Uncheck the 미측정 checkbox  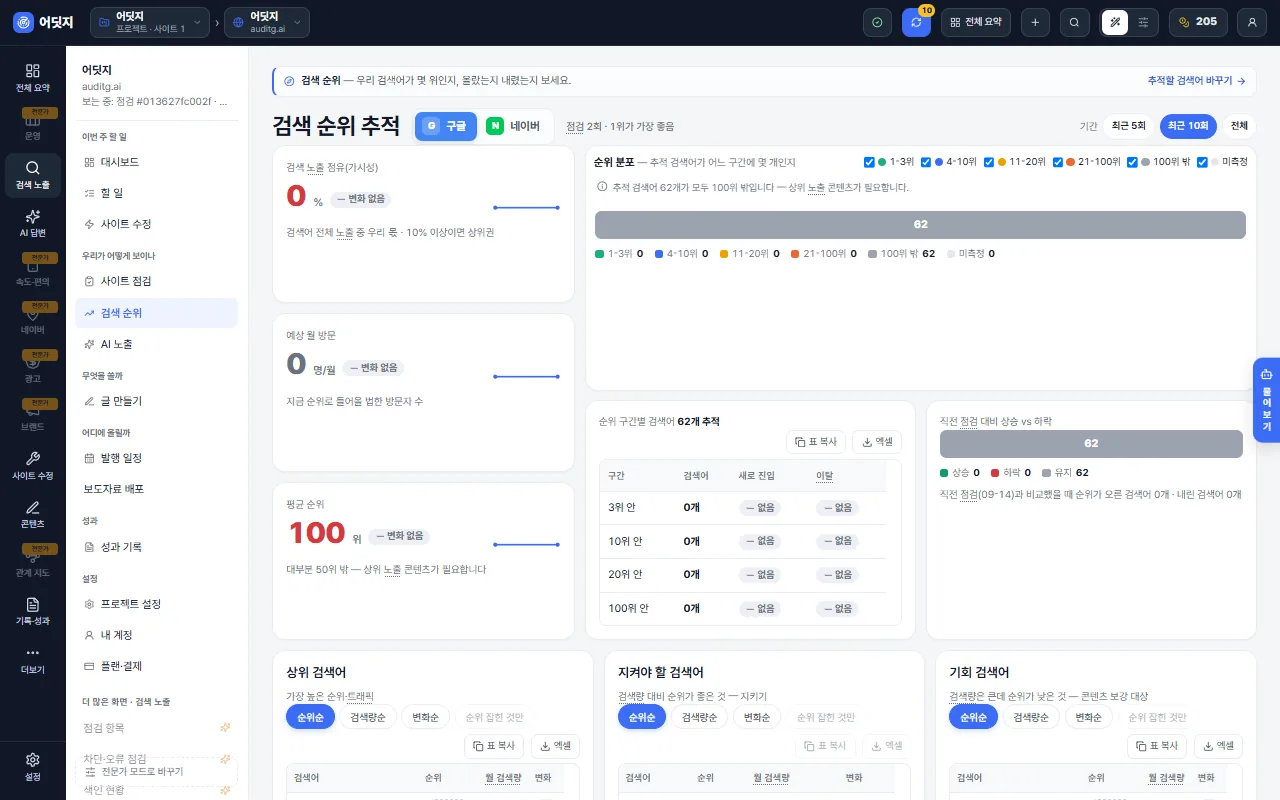click(1203, 162)
